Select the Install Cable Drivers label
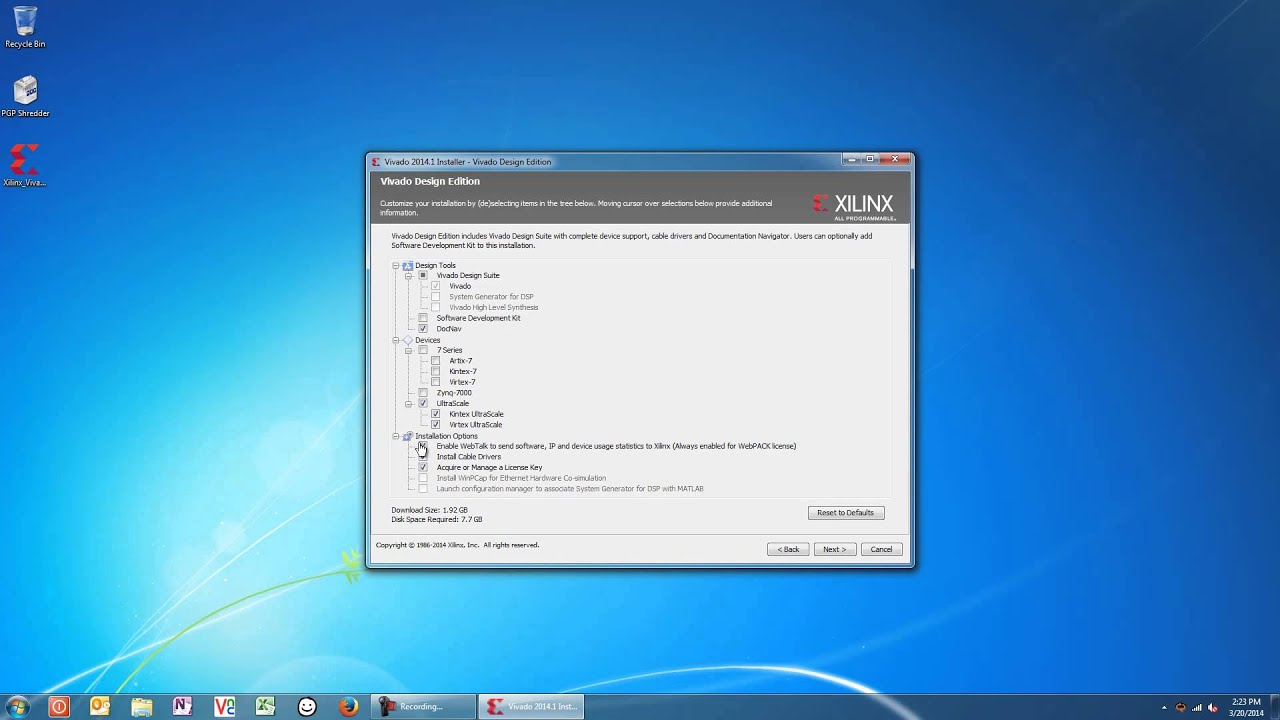The width and height of the screenshot is (1280, 720). point(469,457)
